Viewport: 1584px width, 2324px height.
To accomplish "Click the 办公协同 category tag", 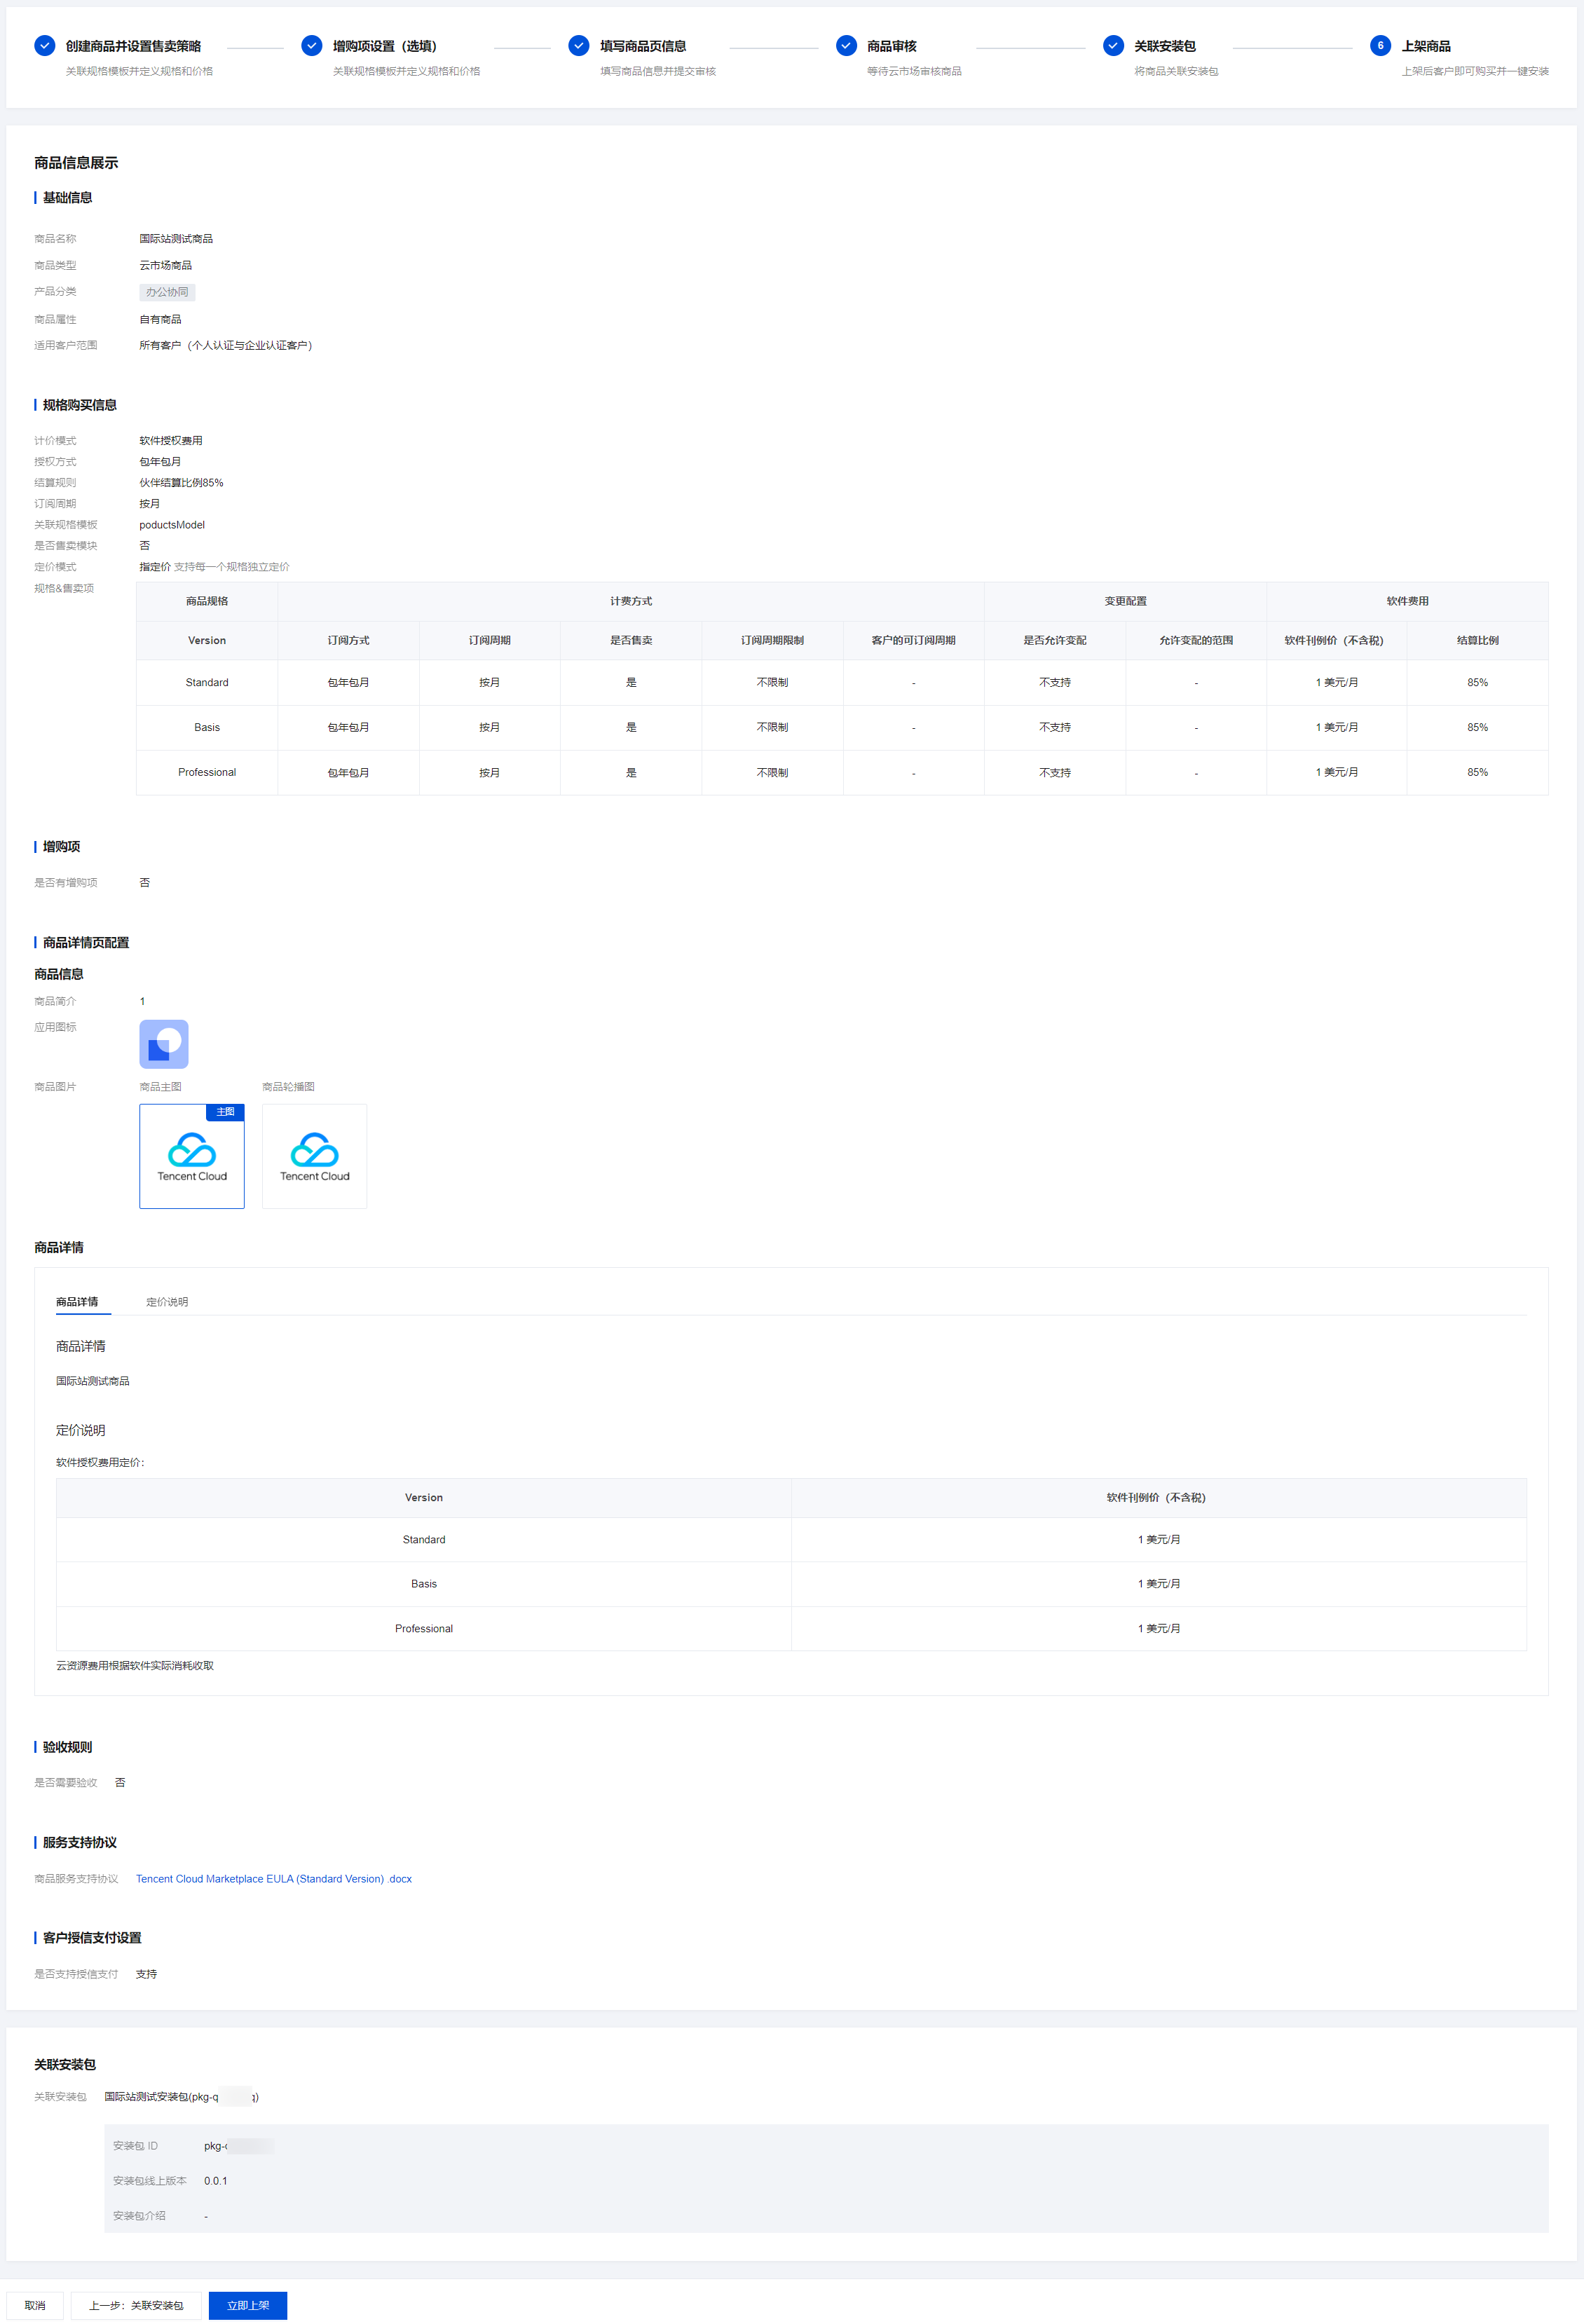I will (x=167, y=292).
